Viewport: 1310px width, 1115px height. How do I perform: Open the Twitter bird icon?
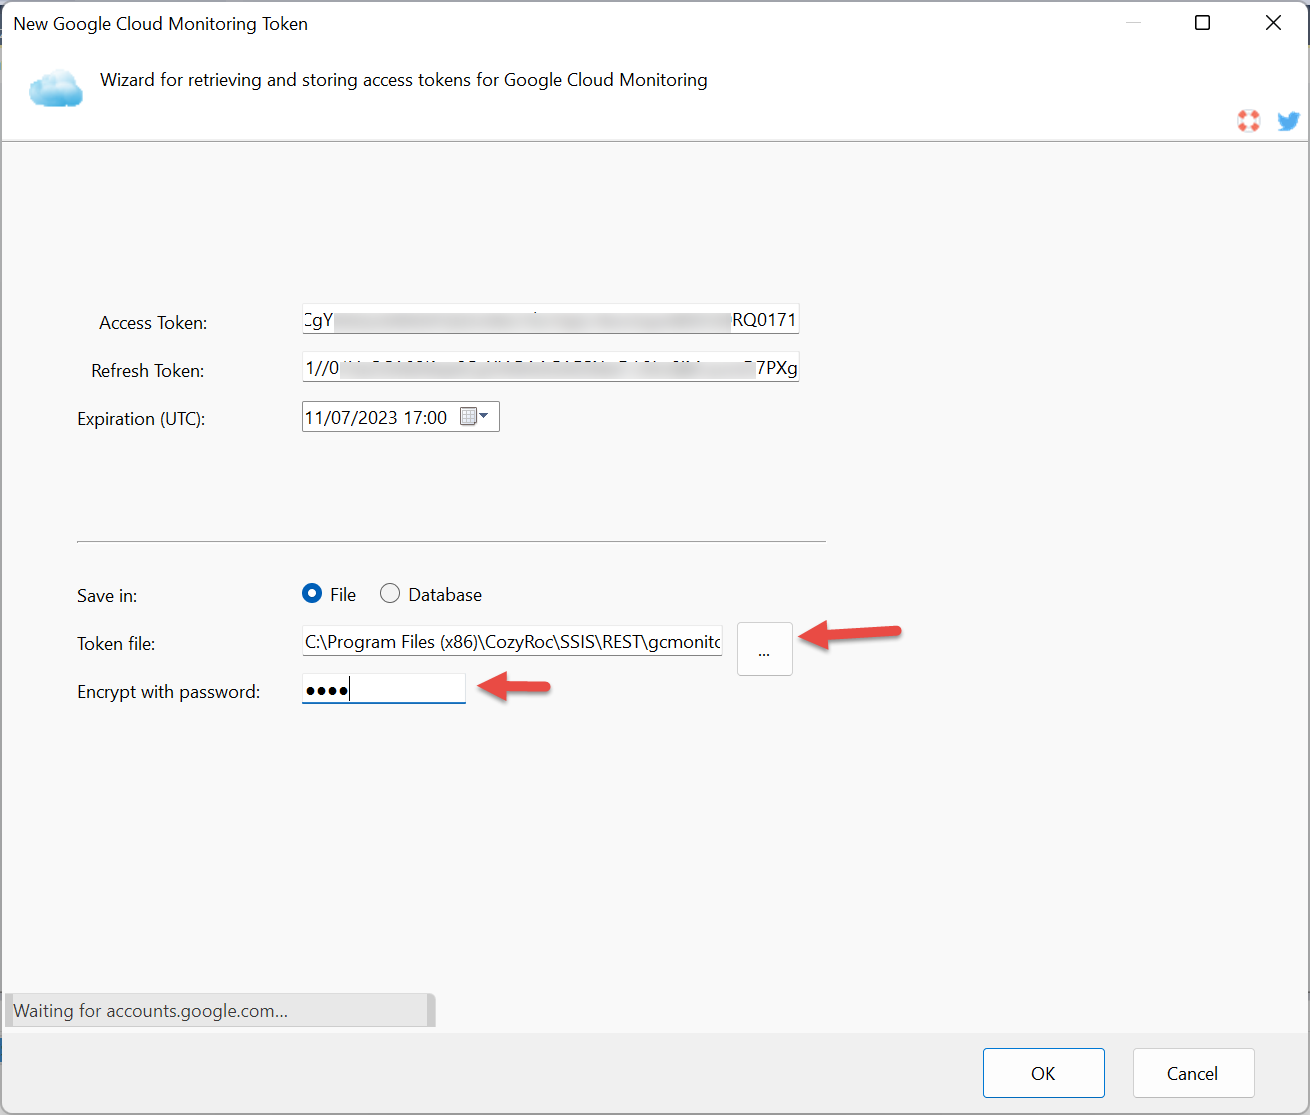tap(1289, 121)
